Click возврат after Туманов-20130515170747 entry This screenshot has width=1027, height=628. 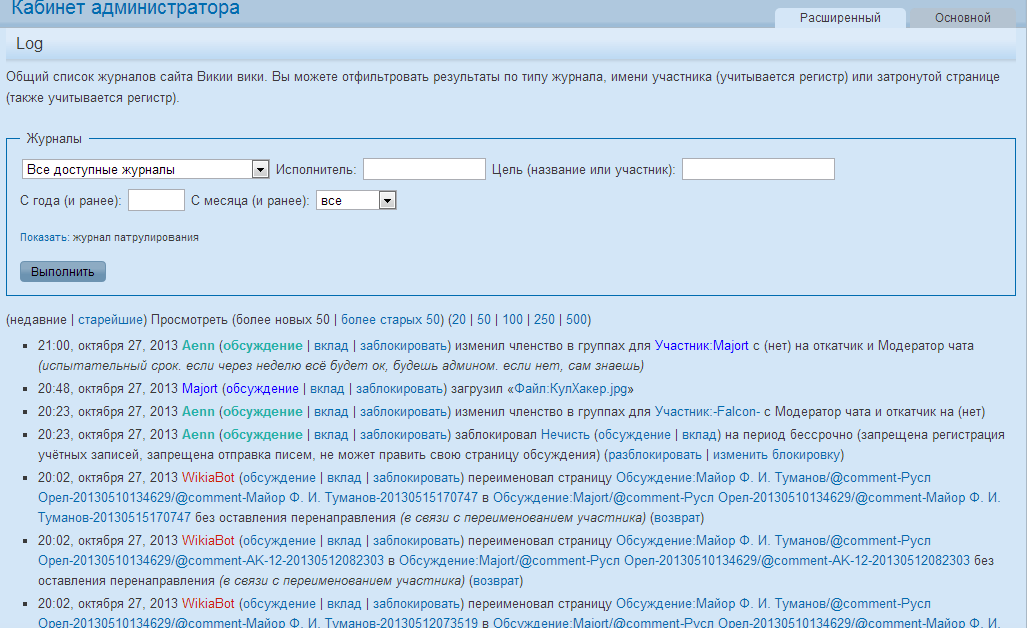[677, 518]
